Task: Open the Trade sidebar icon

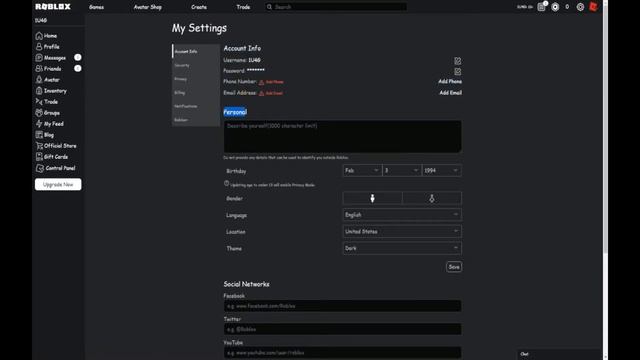Action: [x=39, y=102]
